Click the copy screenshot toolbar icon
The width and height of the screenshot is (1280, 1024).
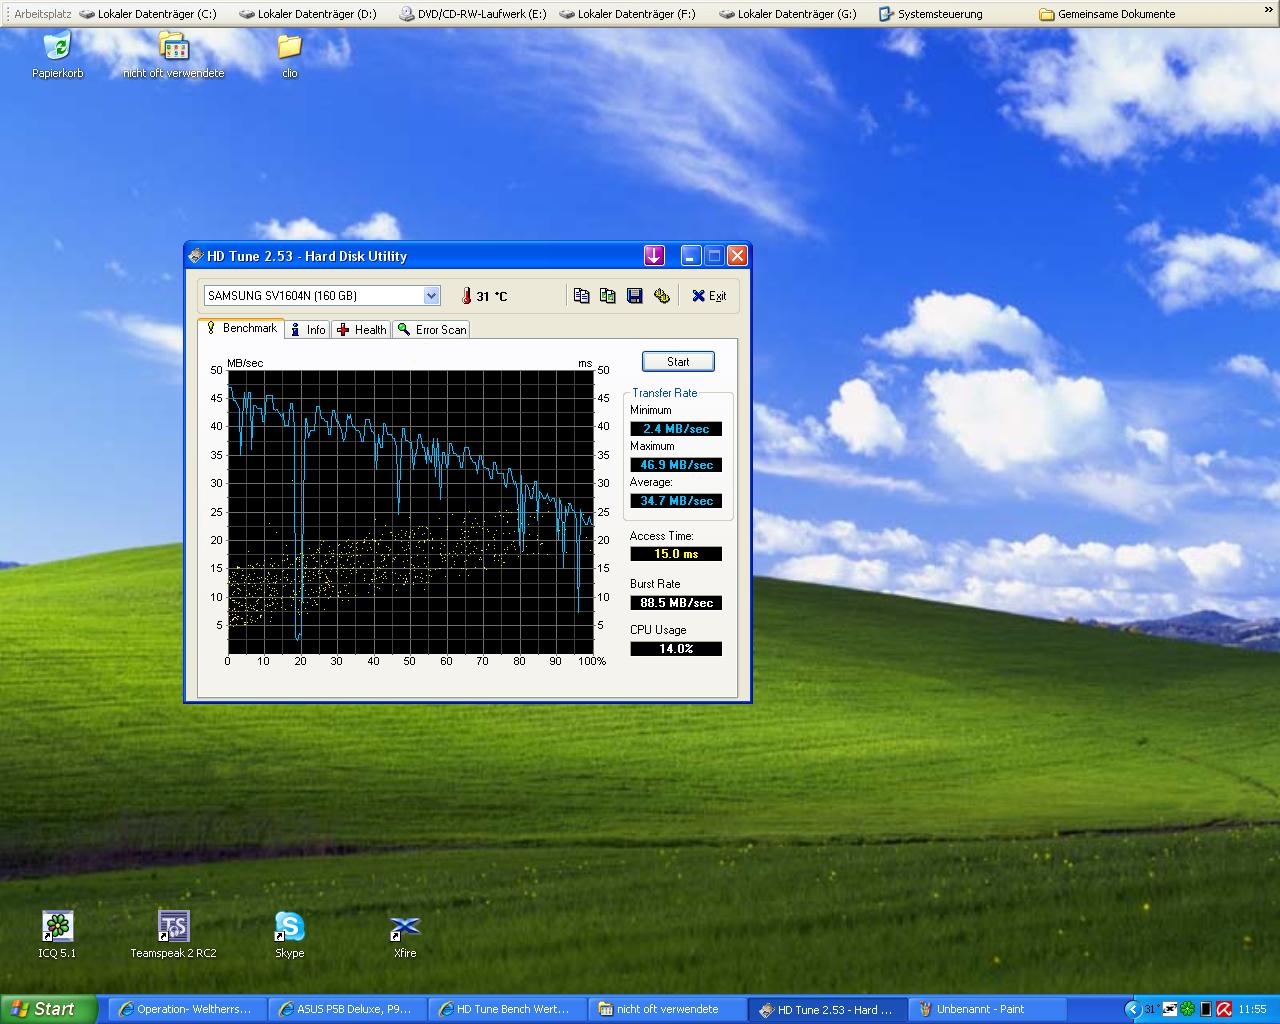pyautogui.click(x=607, y=295)
